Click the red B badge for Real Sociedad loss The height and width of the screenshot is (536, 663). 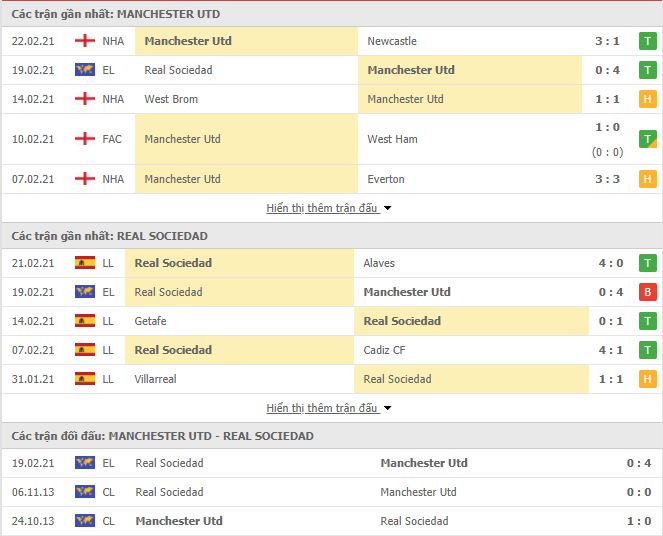[647, 292]
